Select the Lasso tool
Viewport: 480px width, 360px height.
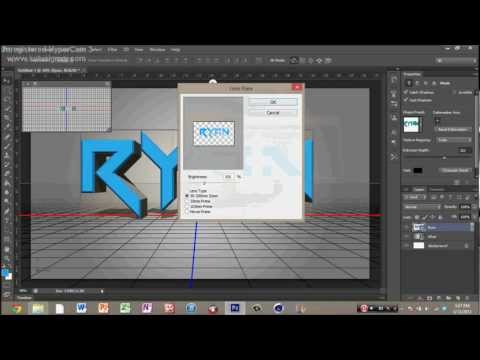(7, 99)
